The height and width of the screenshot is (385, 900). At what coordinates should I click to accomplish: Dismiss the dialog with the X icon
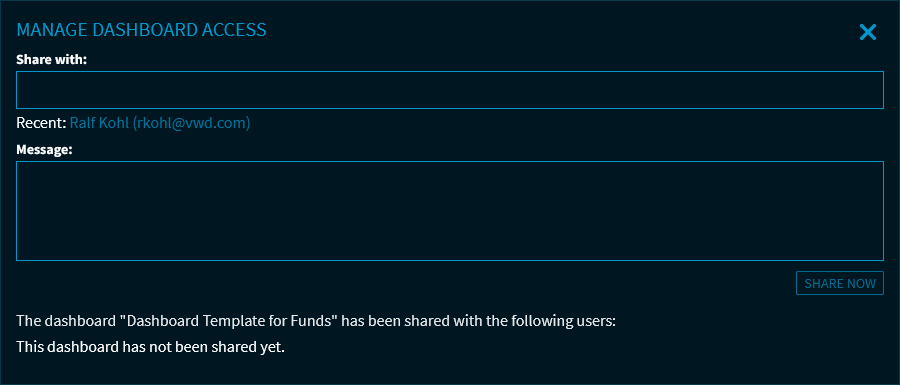click(x=867, y=32)
